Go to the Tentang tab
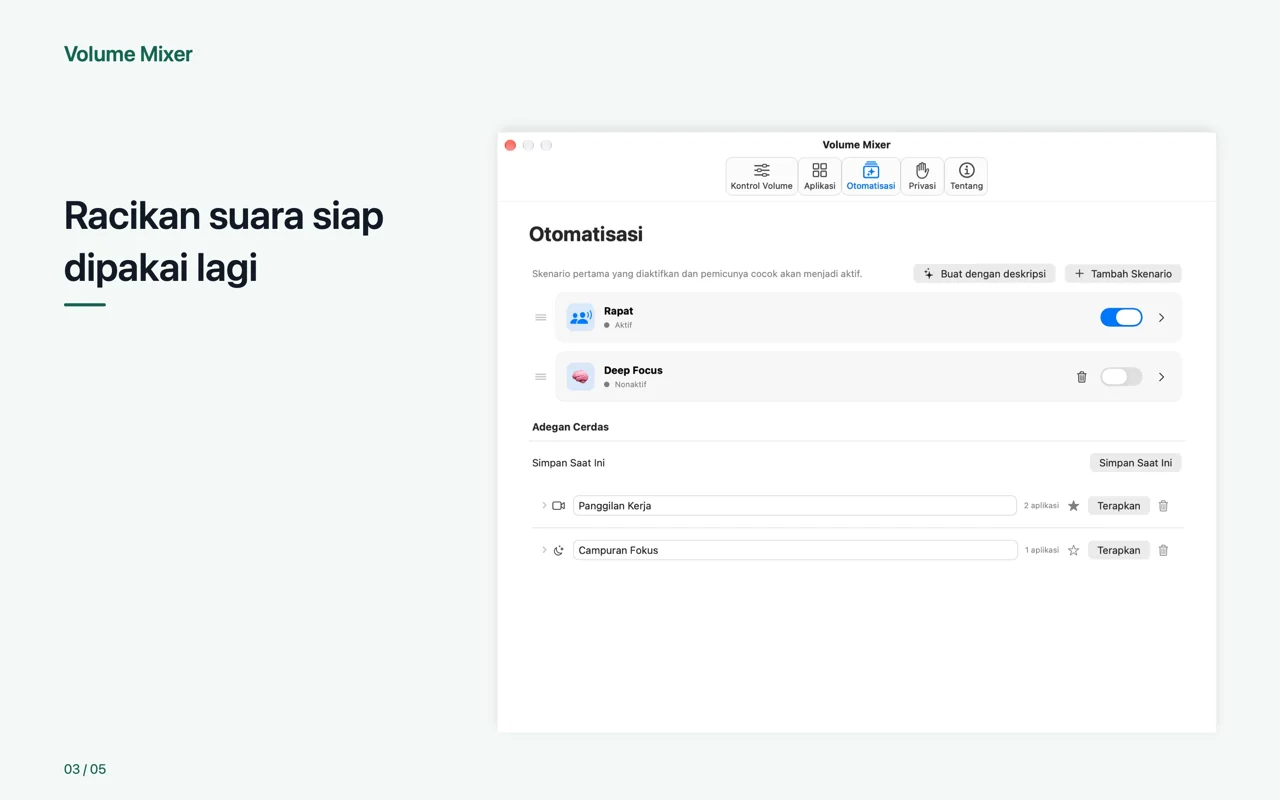This screenshot has width=1280, height=800. 966,176
